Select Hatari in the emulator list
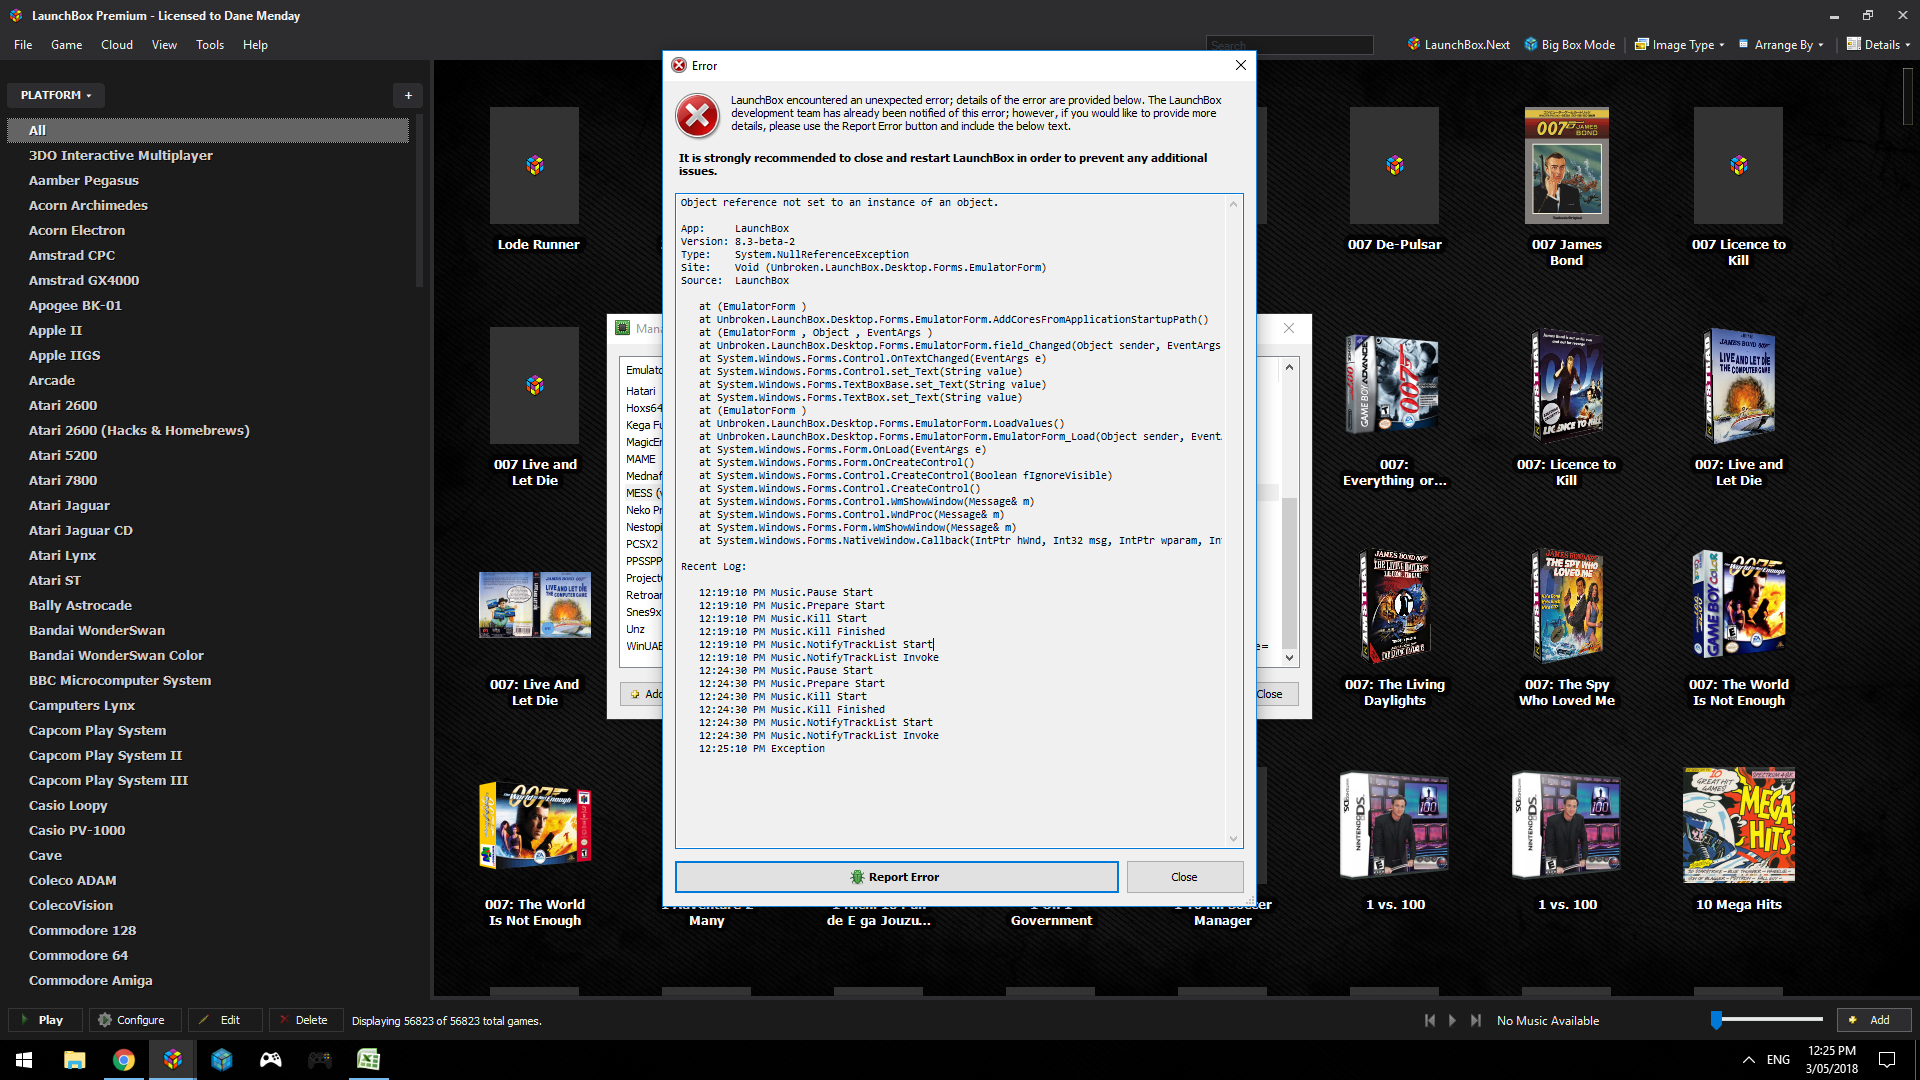This screenshot has height=1080, width=1920. click(641, 391)
